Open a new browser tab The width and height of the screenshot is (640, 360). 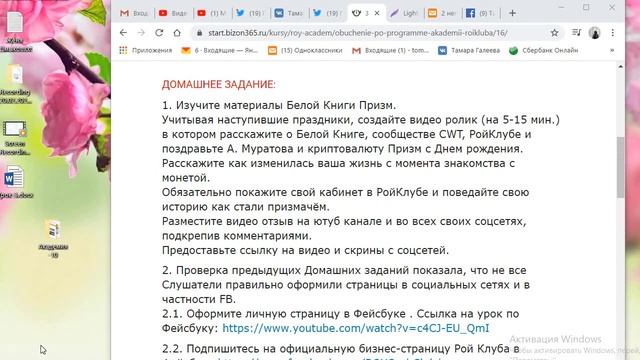coord(512,13)
